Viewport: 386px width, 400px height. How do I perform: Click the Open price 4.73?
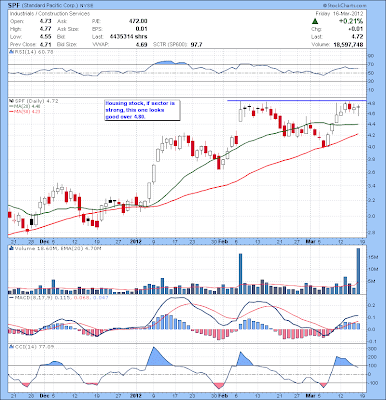point(46,21)
